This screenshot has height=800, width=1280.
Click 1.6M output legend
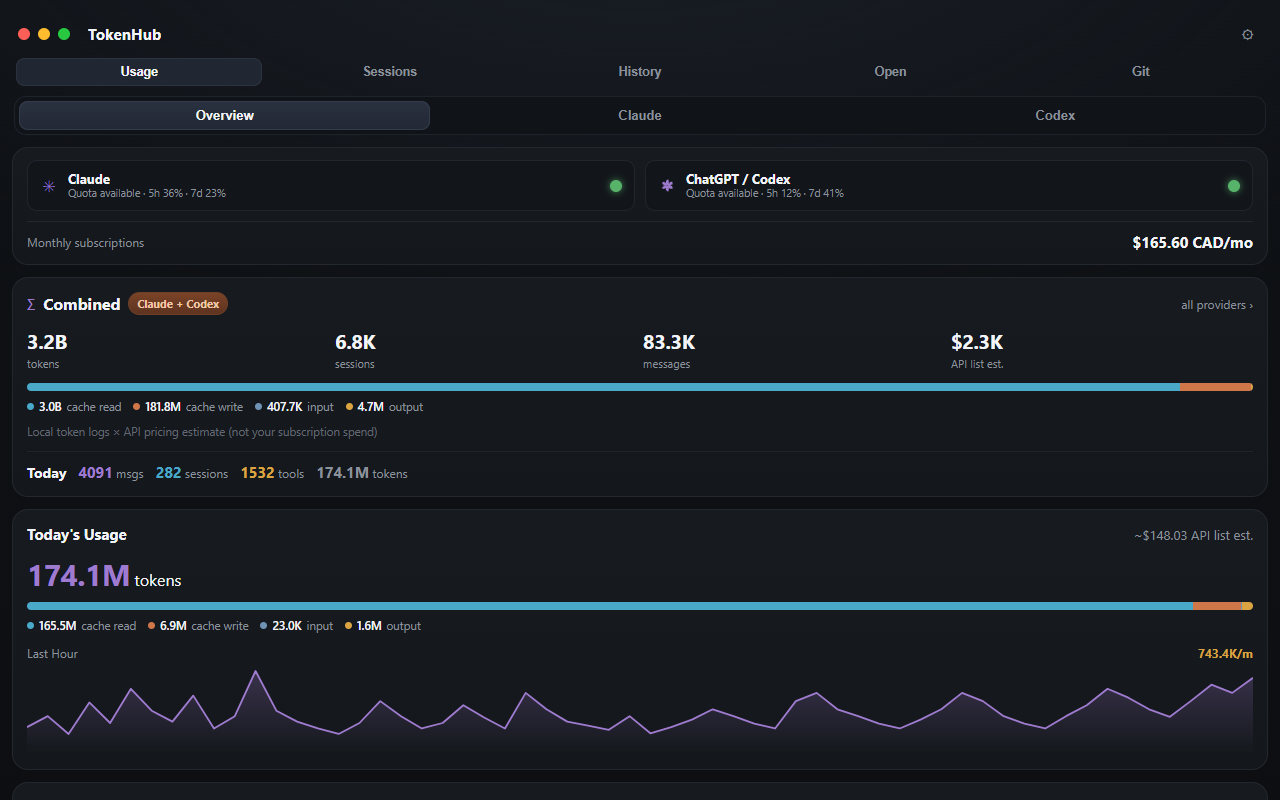pos(383,626)
